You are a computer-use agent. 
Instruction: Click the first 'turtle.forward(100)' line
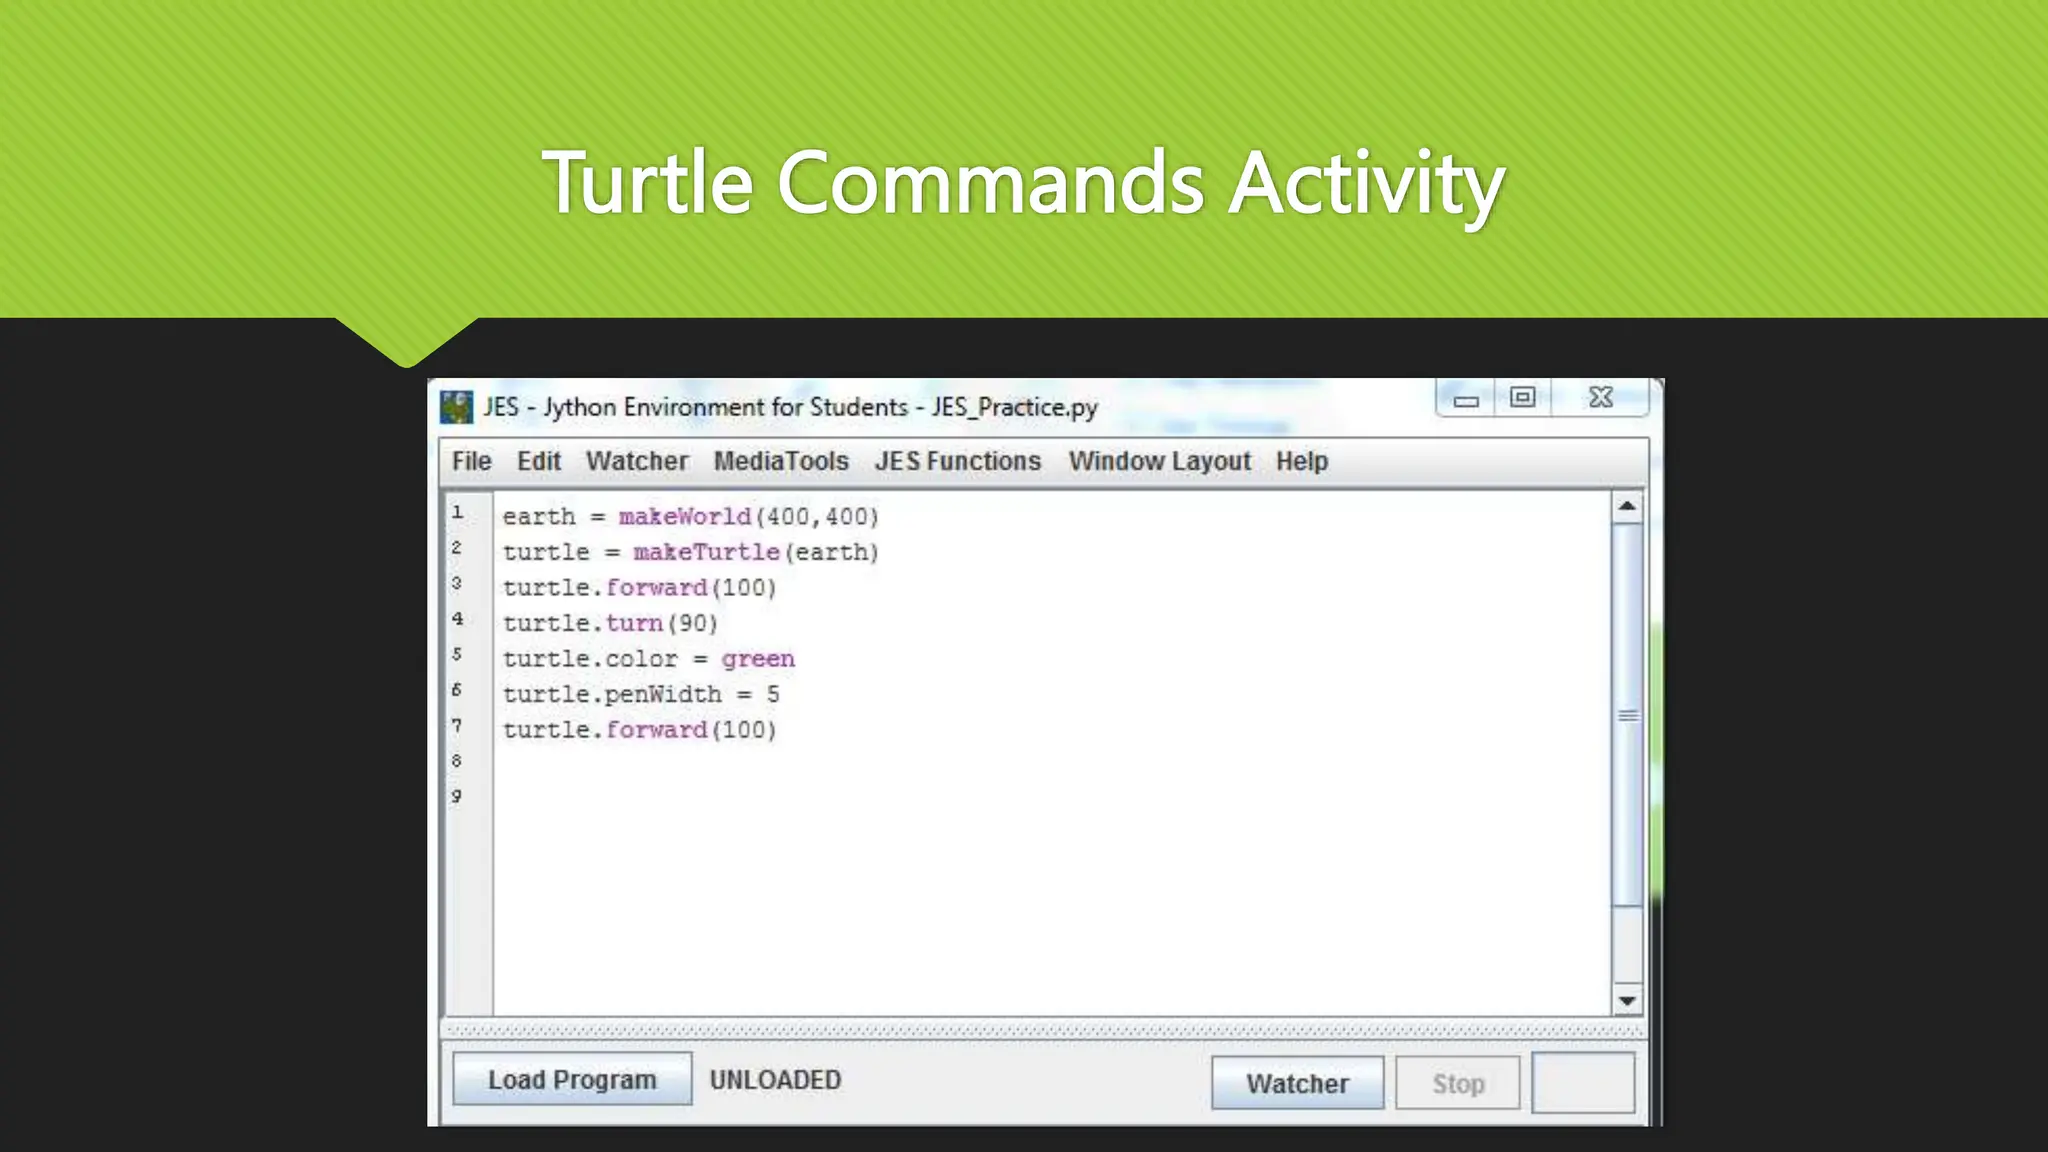tap(639, 588)
